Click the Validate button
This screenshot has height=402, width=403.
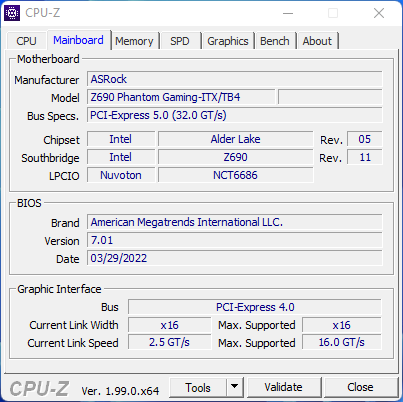[284, 387]
